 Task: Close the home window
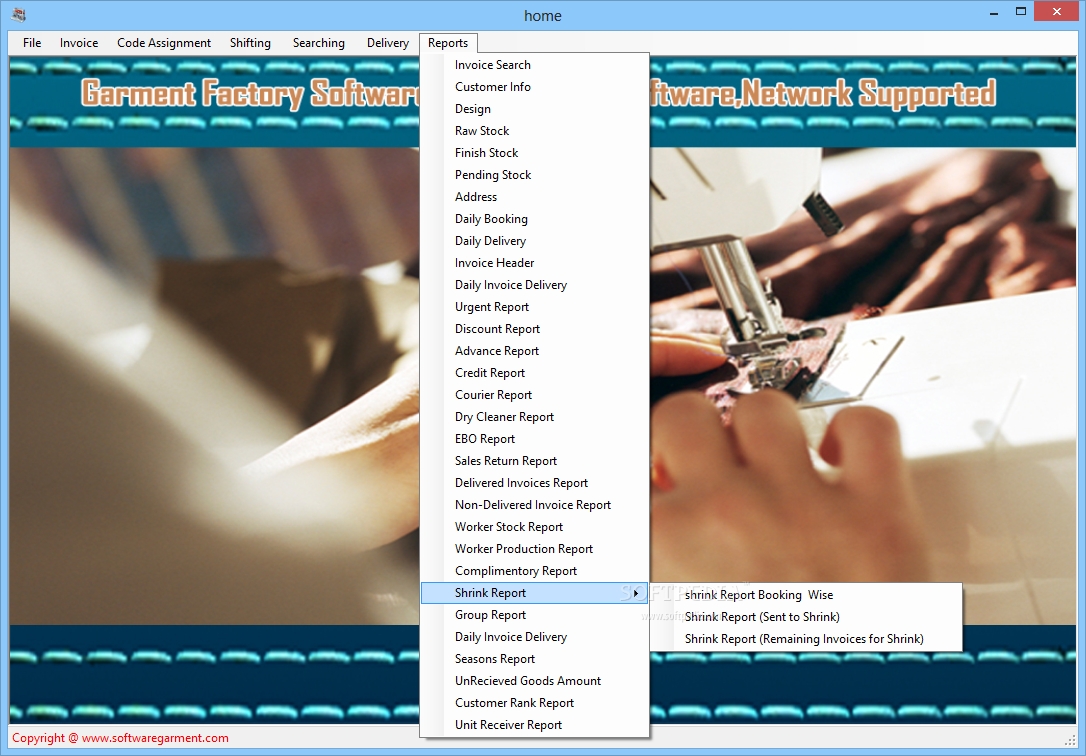[x=1057, y=12]
